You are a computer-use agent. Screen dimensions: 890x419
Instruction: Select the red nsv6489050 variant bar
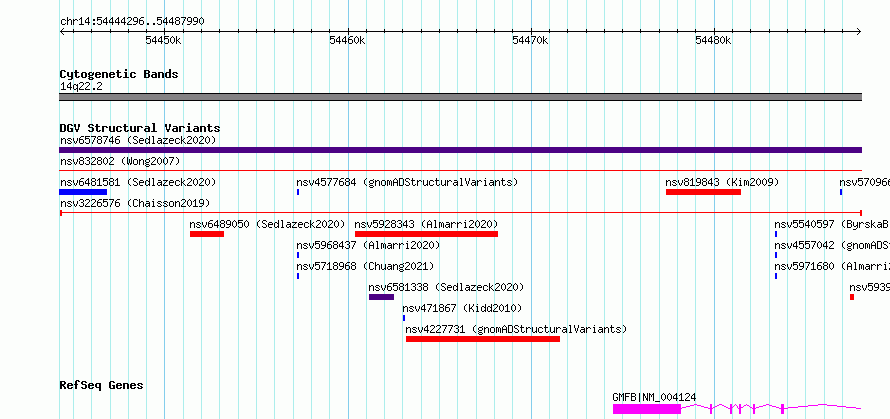coord(207,234)
